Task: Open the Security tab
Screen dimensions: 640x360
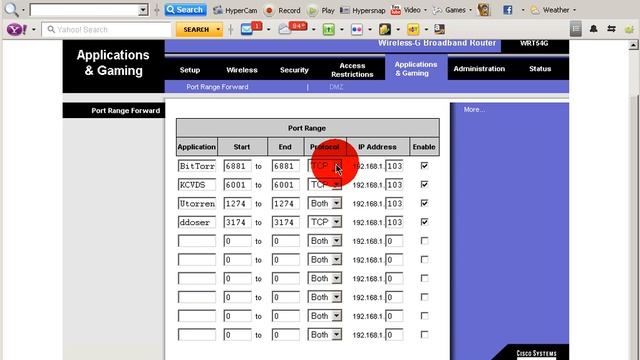Action: click(x=294, y=70)
